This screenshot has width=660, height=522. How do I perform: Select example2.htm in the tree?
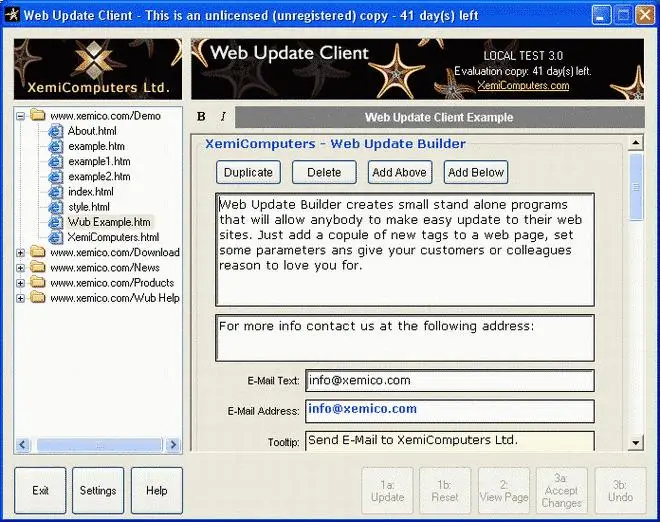coord(99,176)
